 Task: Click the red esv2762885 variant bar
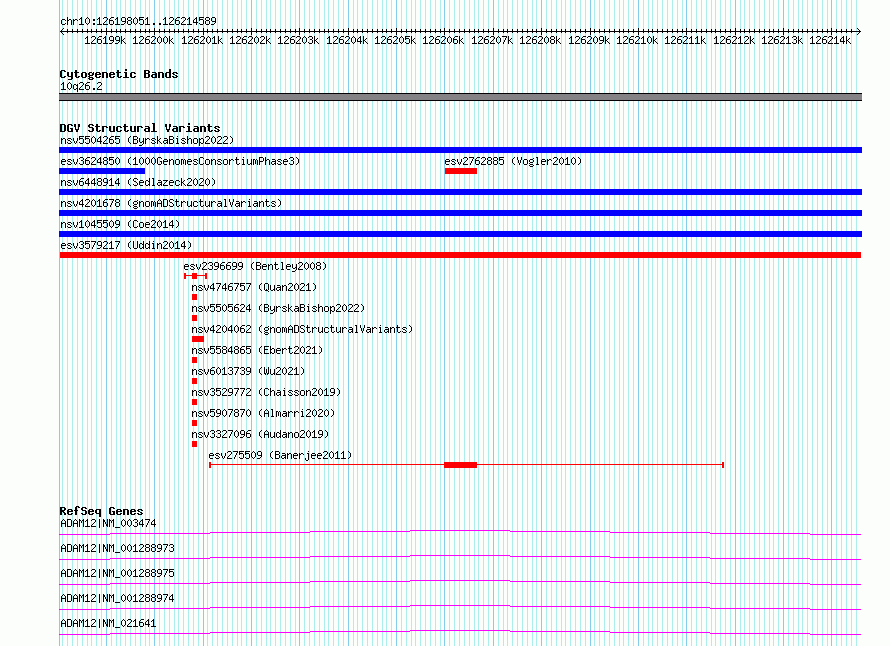click(x=461, y=171)
